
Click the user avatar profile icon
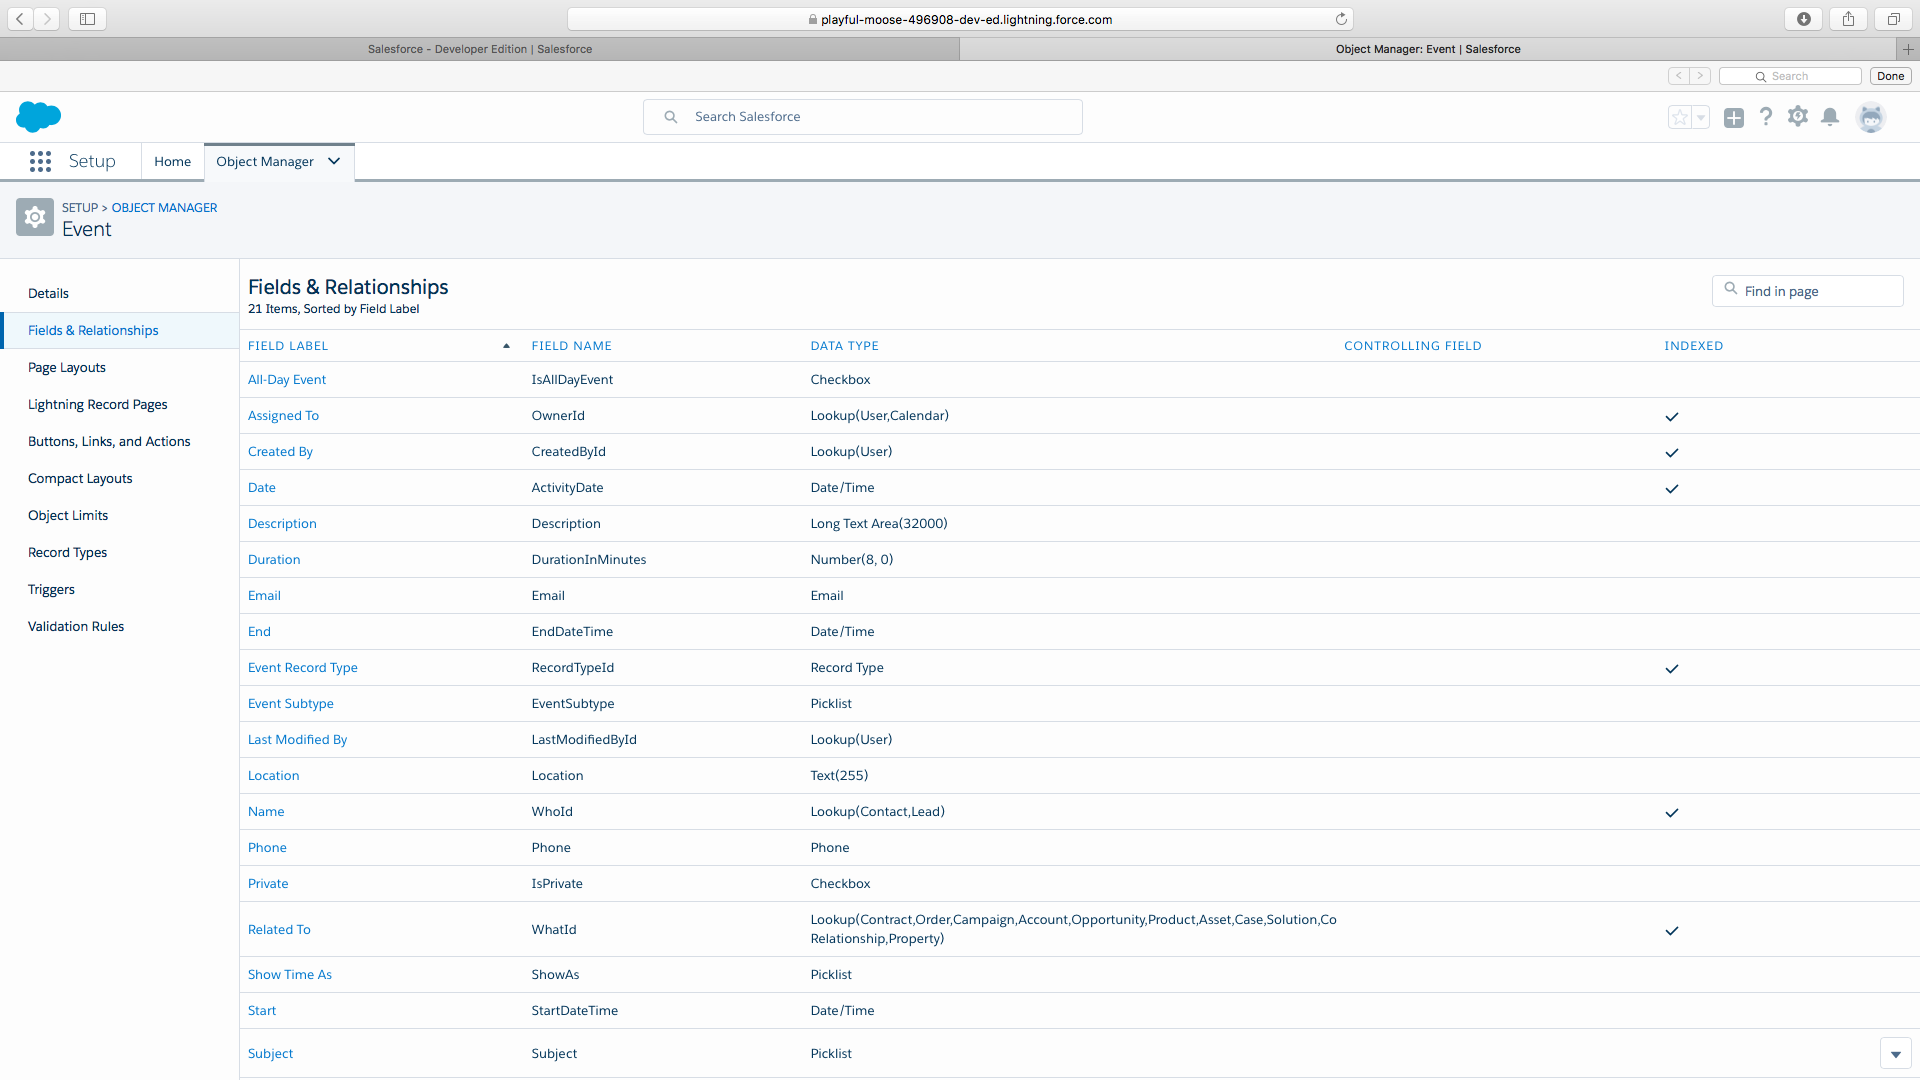(1870, 117)
